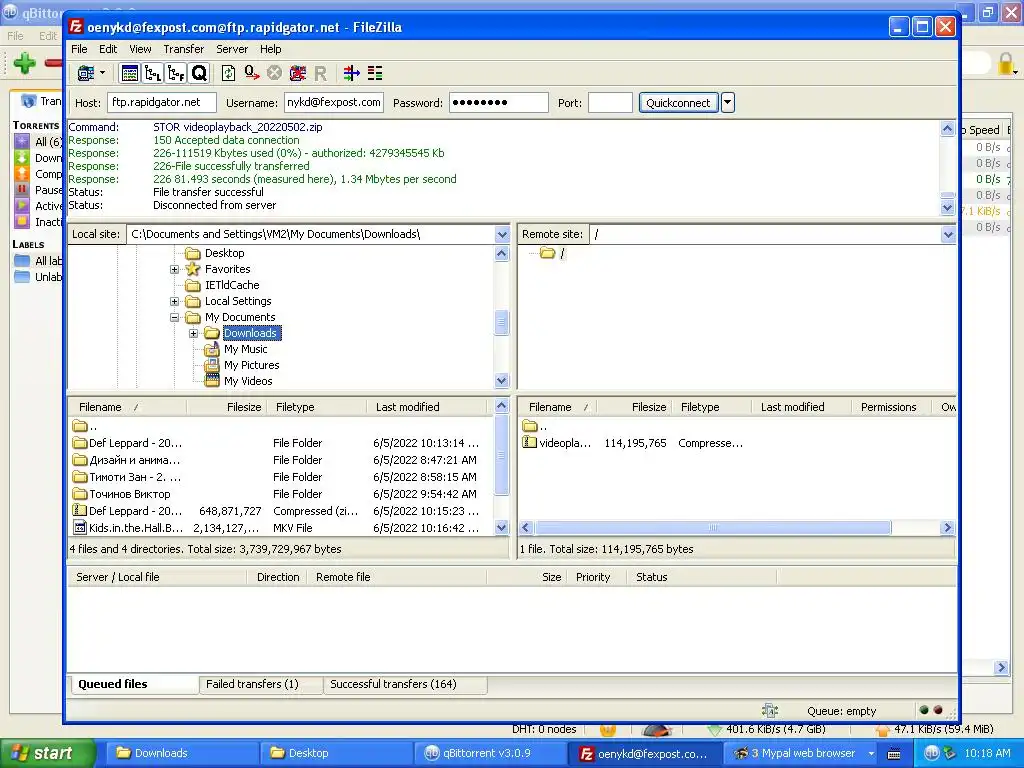Click the Port input field

click(610, 103)
